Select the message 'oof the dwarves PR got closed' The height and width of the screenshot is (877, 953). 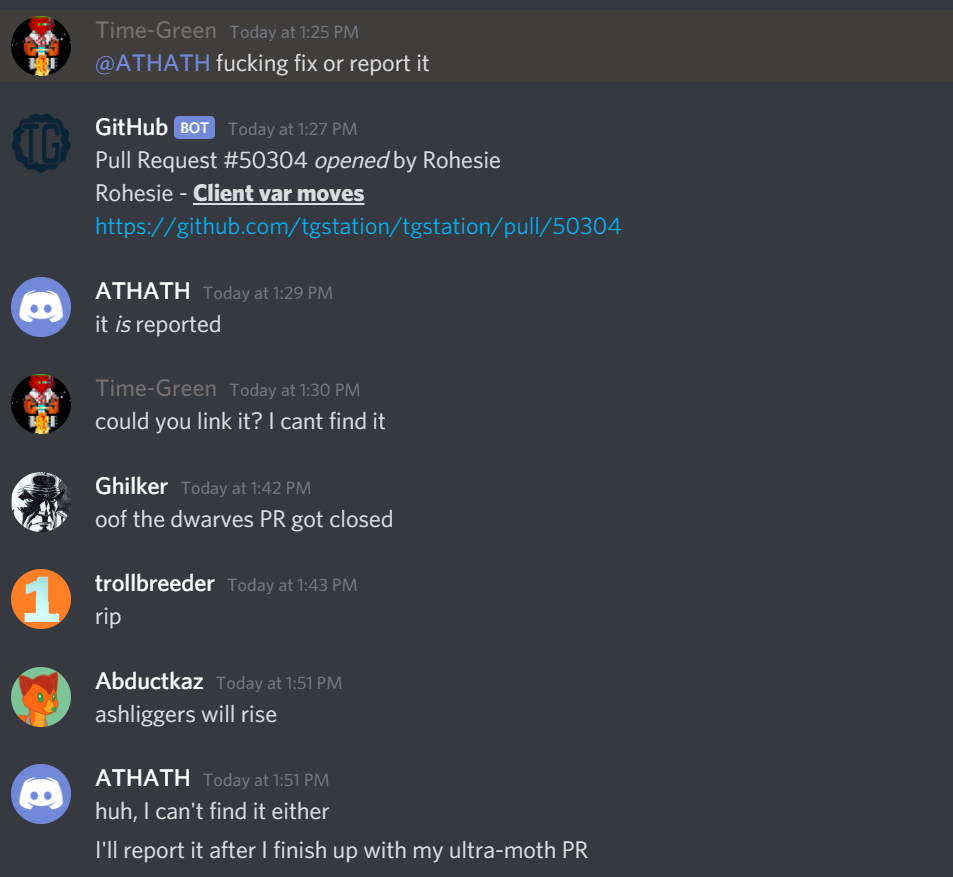coord(244,520)
